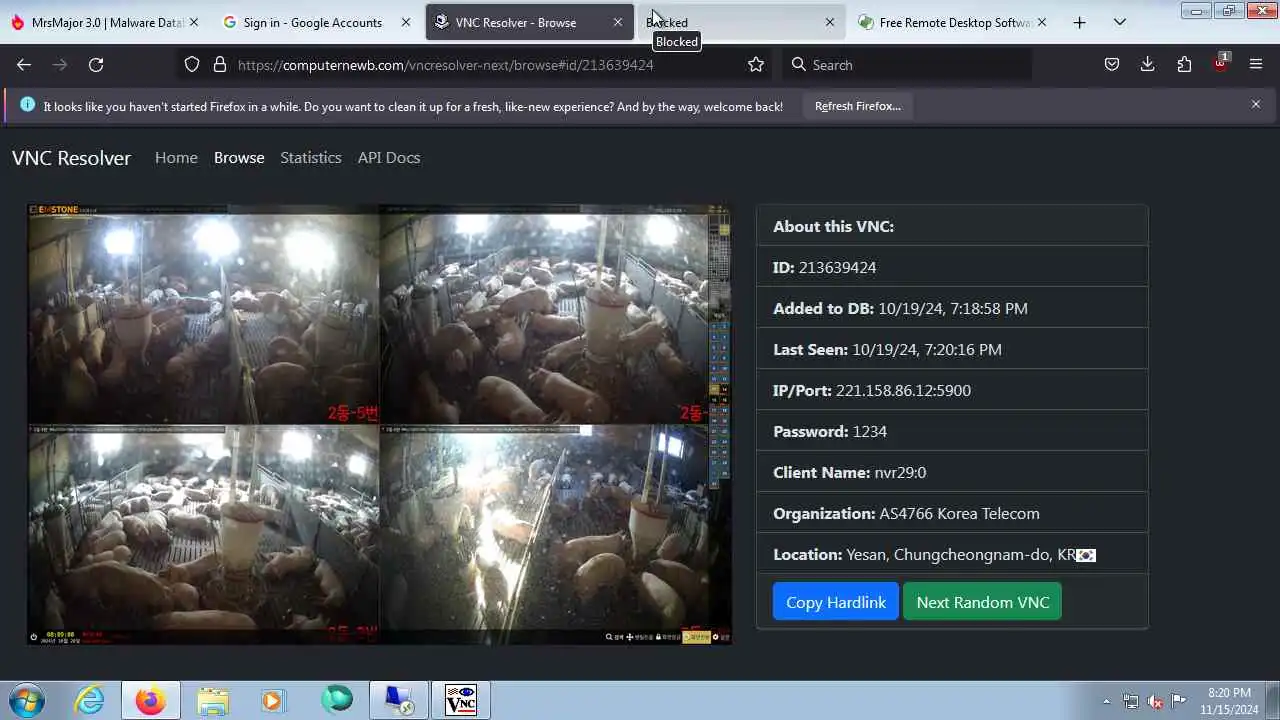Screen dimensions: 1280x720
Task: Close the Google Accounts sign-in tab
Action: [x=405, y=22]
